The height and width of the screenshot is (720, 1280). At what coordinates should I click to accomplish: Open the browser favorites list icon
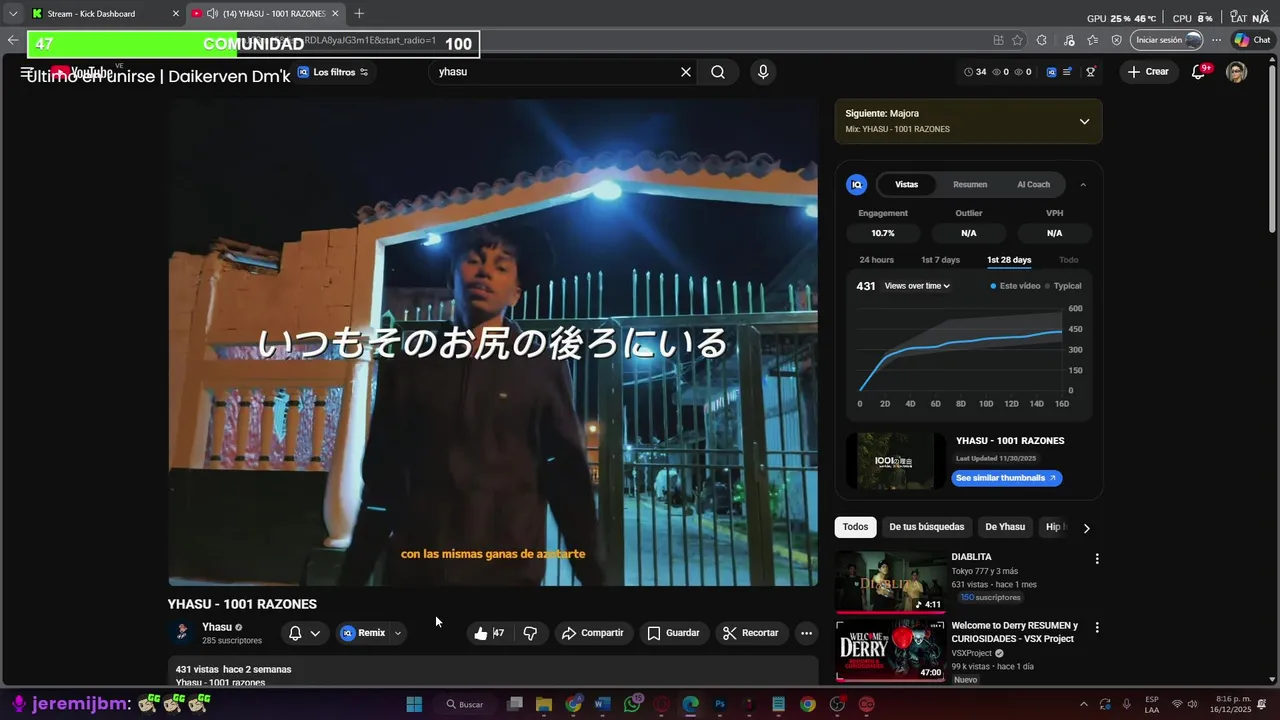point(1092,40)
